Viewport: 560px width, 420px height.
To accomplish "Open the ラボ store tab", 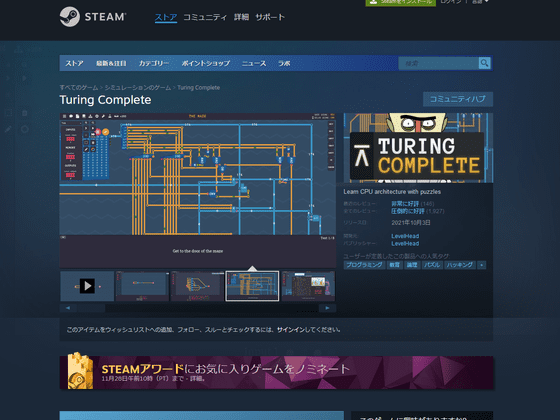I will [x=284, y=63].
